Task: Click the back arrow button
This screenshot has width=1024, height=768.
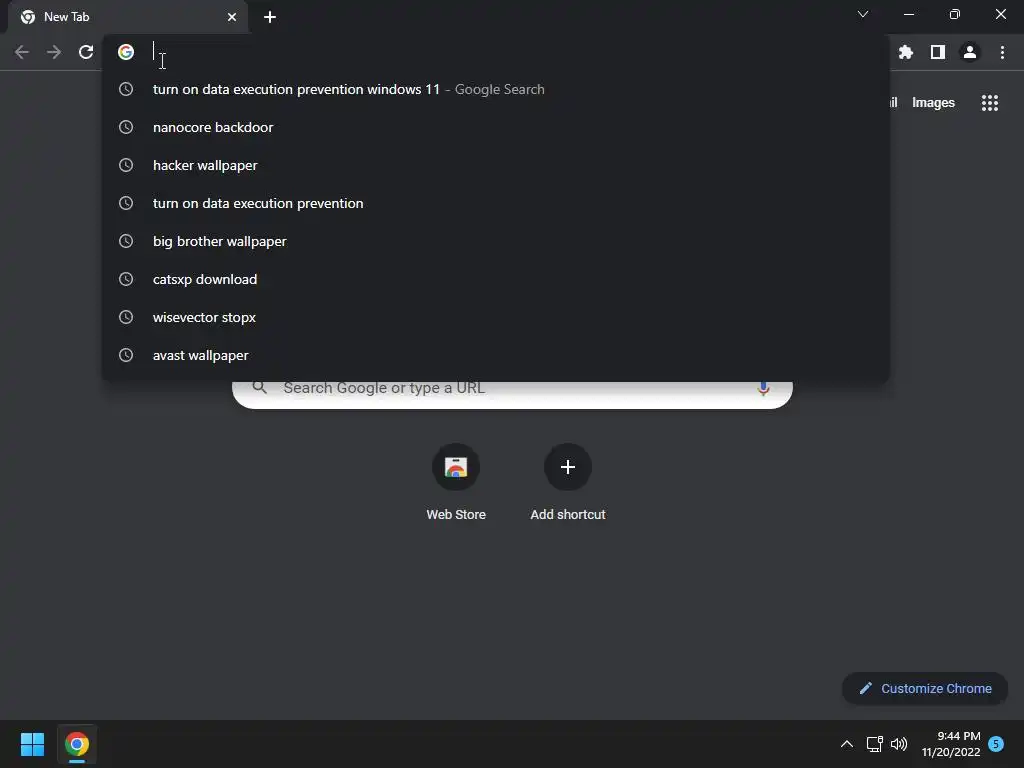Action: click(22, 52)
